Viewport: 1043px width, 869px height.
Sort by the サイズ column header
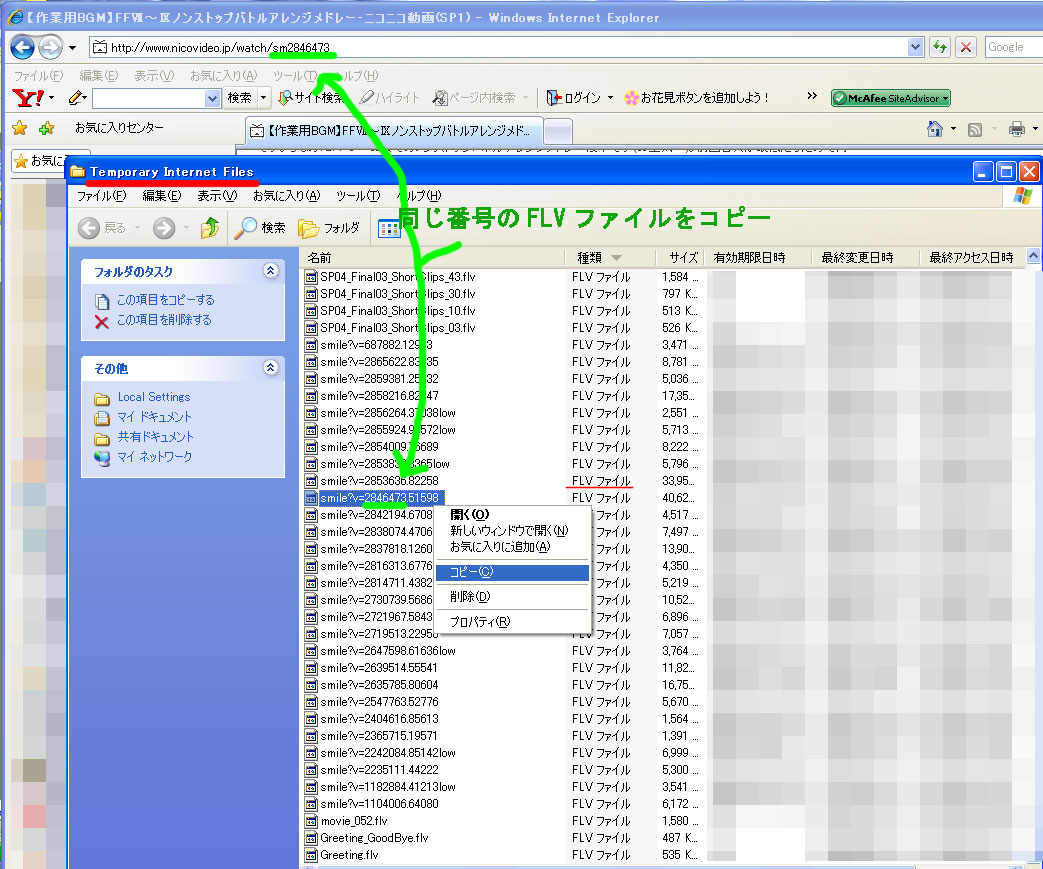(x=682, y=258)
